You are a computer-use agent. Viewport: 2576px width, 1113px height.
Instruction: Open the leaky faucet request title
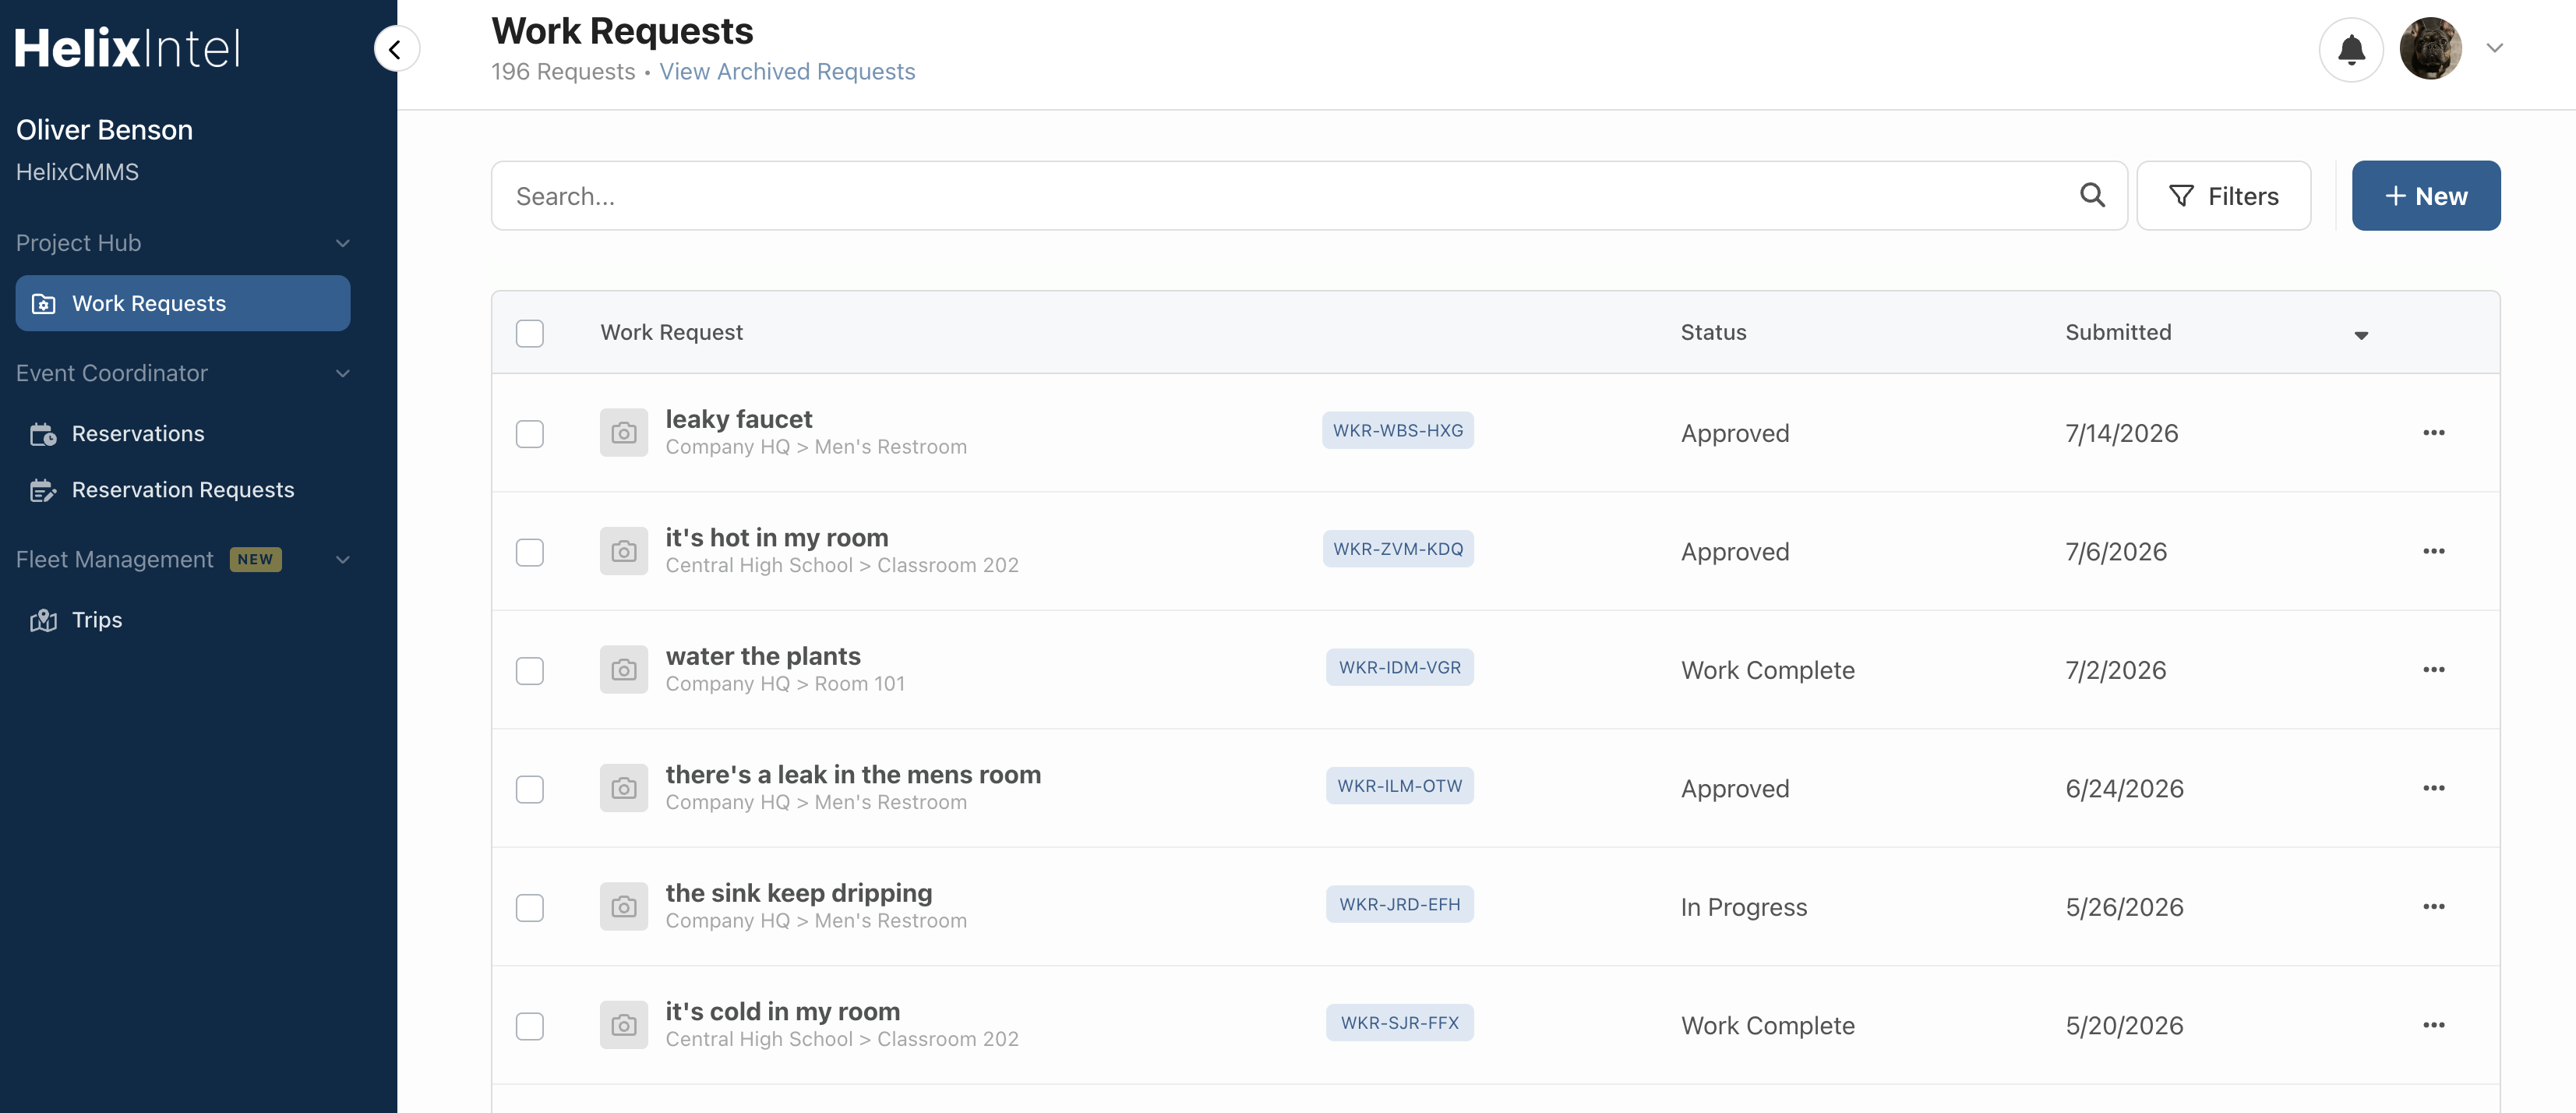pyautogui.click(x=739, y=419)
